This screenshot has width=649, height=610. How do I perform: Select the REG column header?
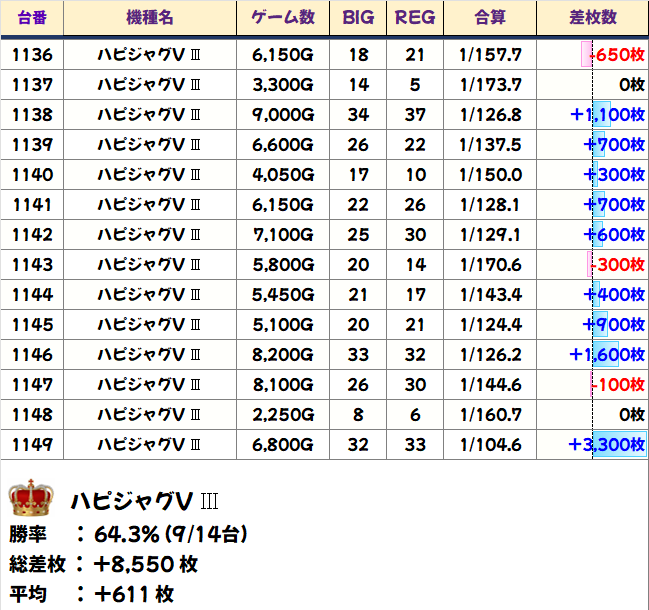(415, 18)
